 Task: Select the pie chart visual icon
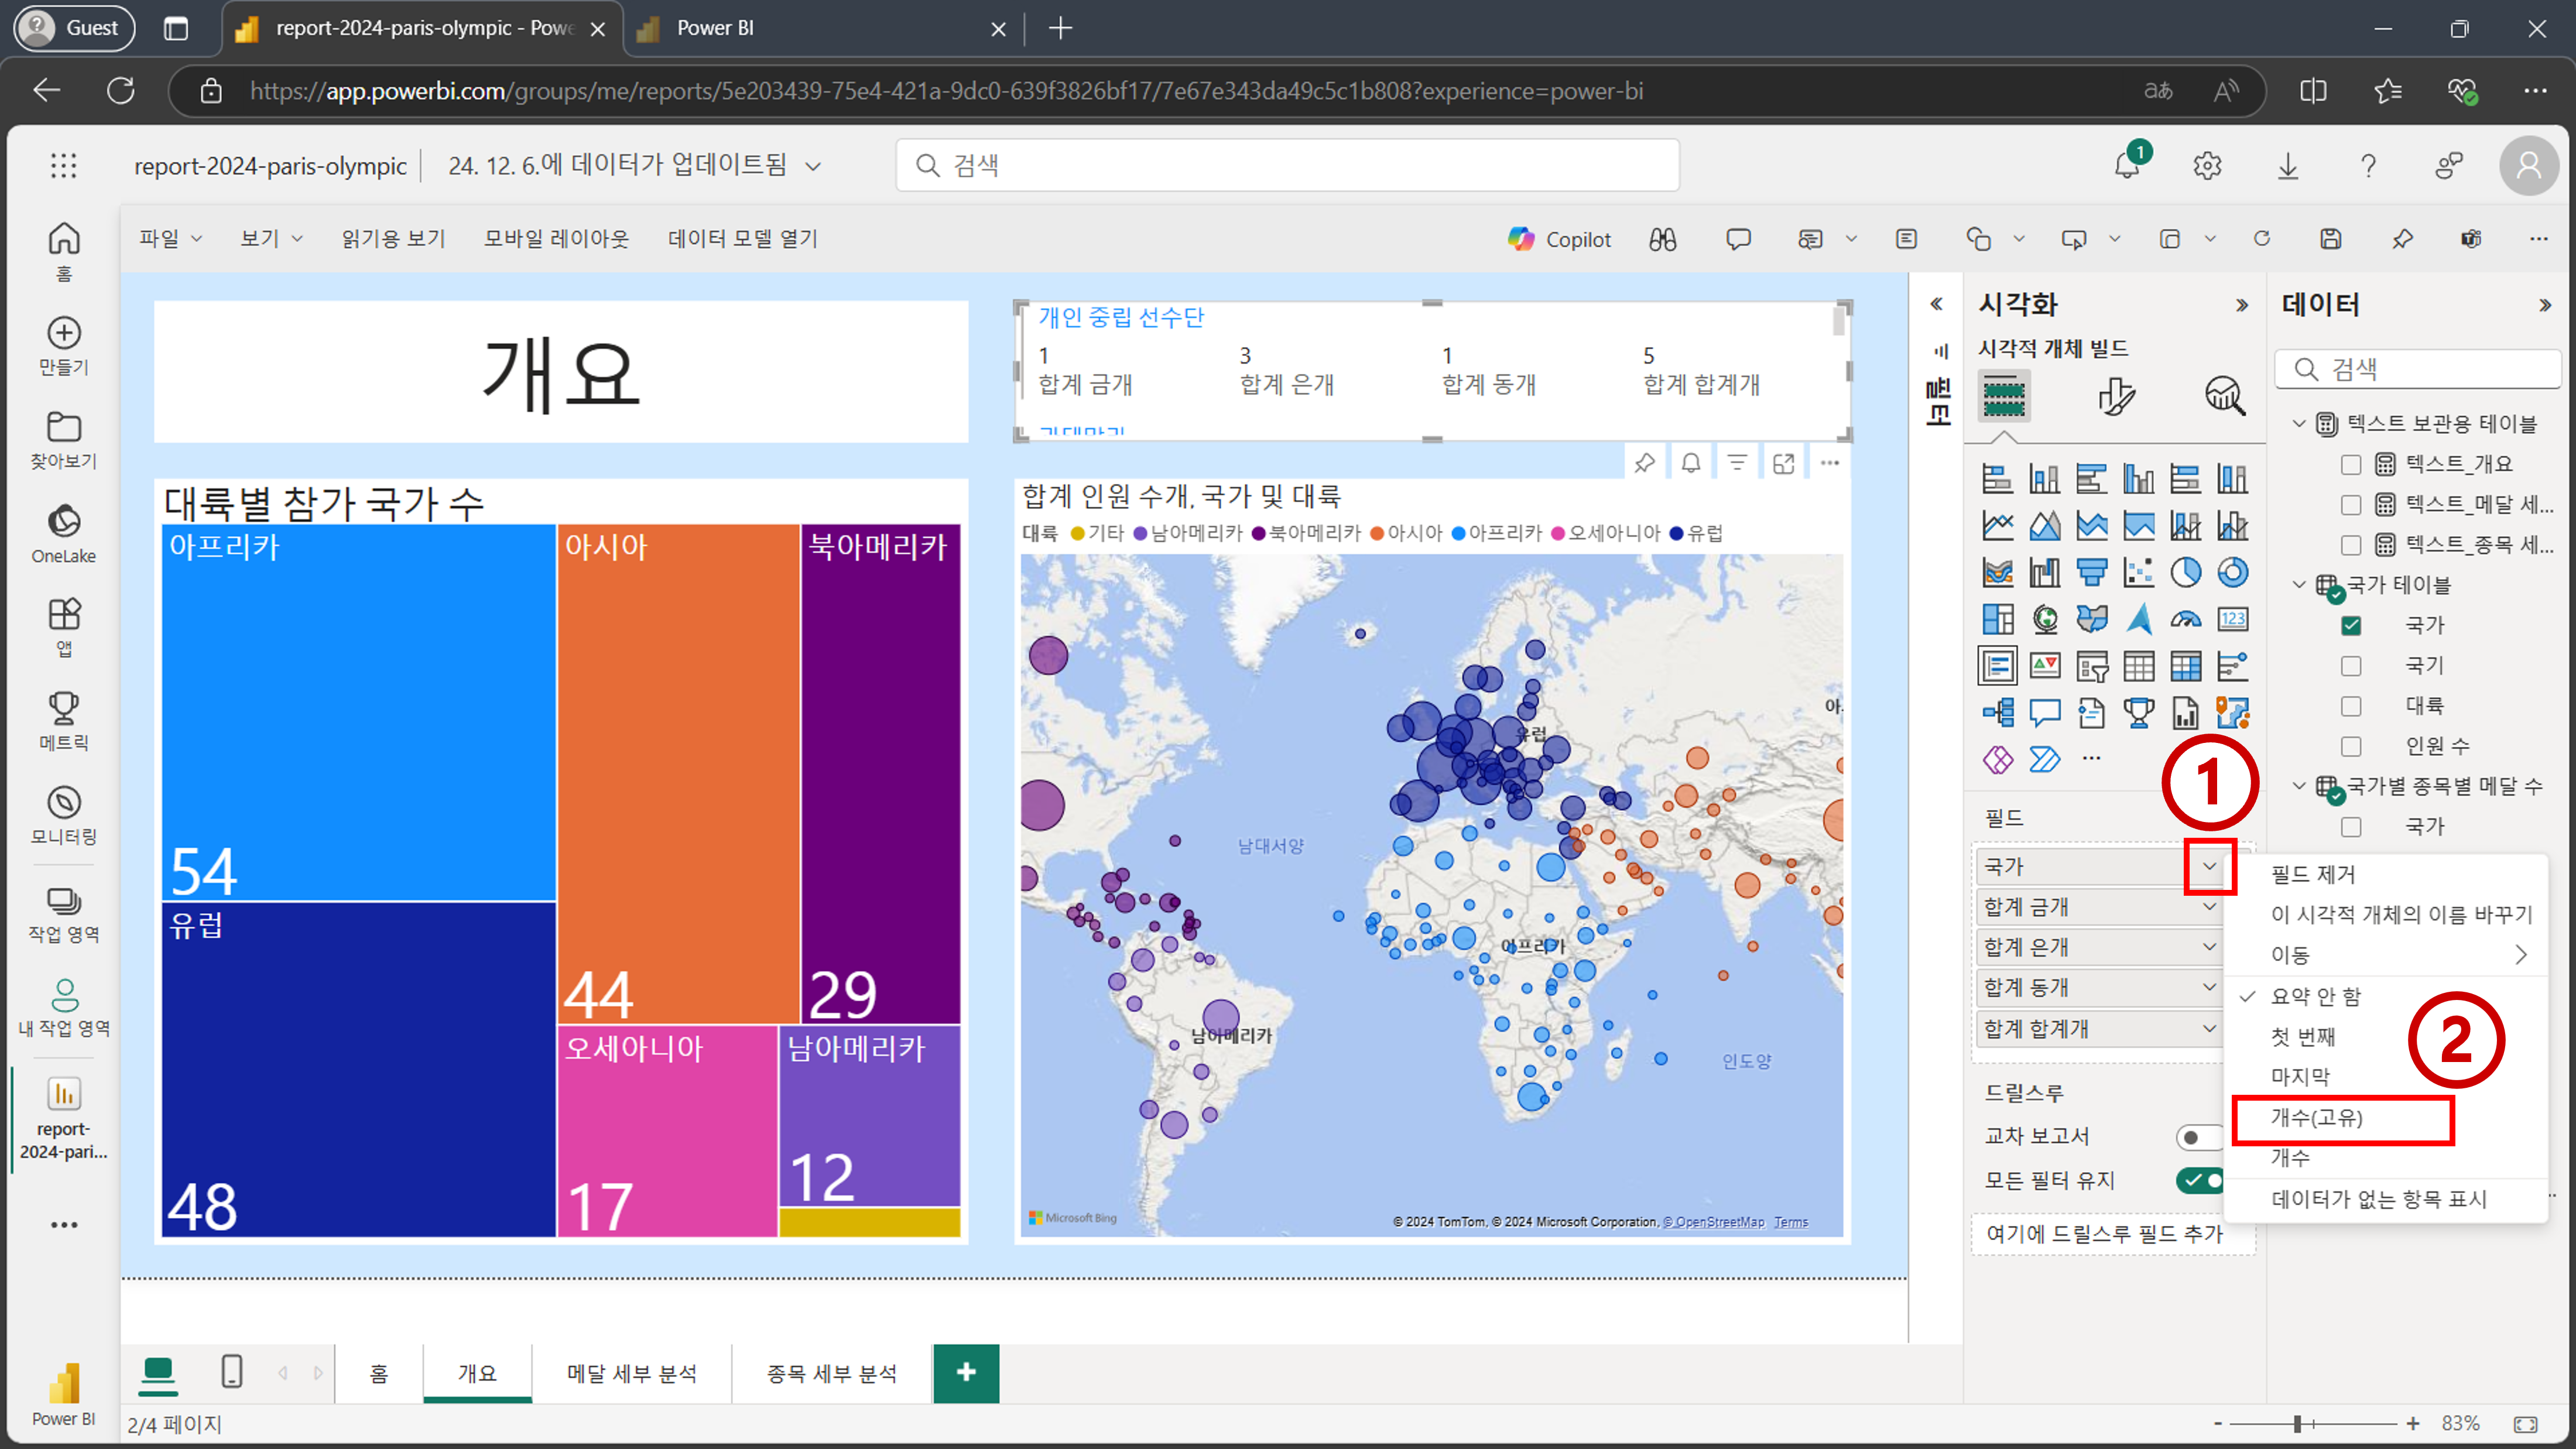click(x=2185, y=572)
